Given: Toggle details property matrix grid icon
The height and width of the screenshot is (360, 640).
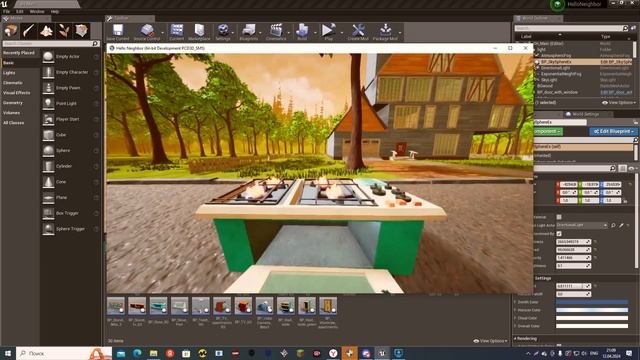Looking at the screenshot, I should pos(622,168).
